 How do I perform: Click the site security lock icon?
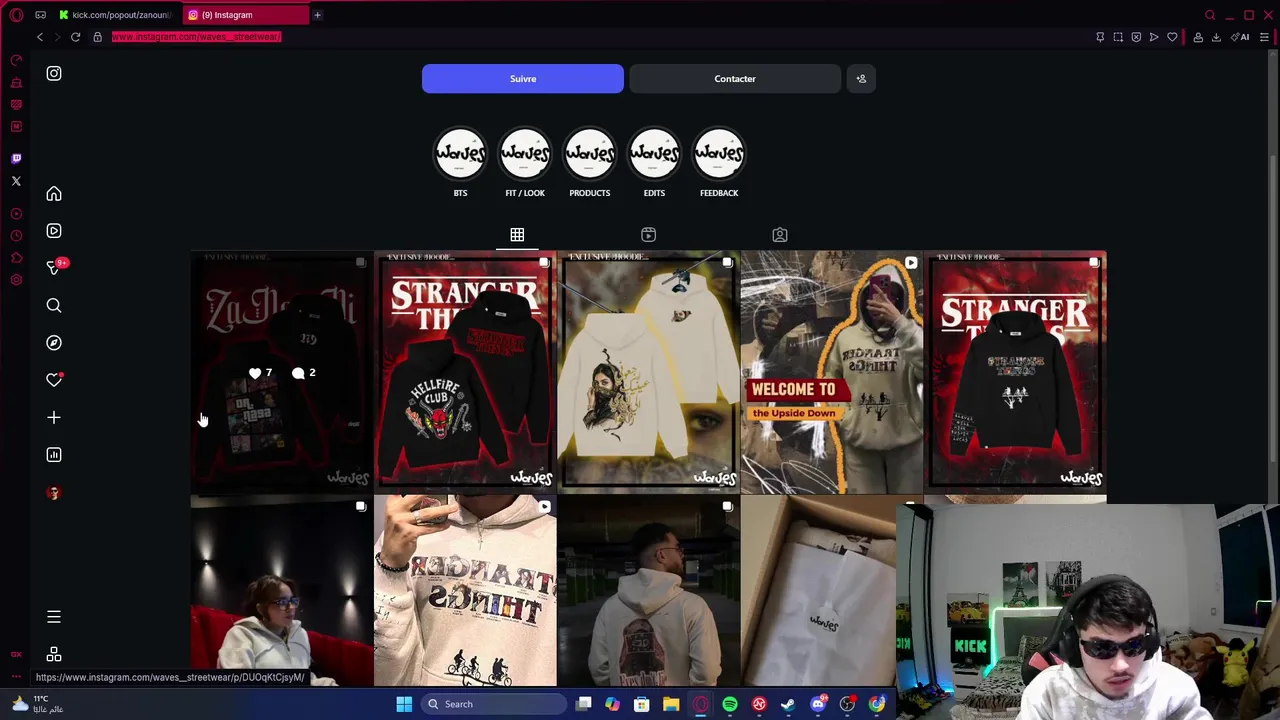point(97,37)
